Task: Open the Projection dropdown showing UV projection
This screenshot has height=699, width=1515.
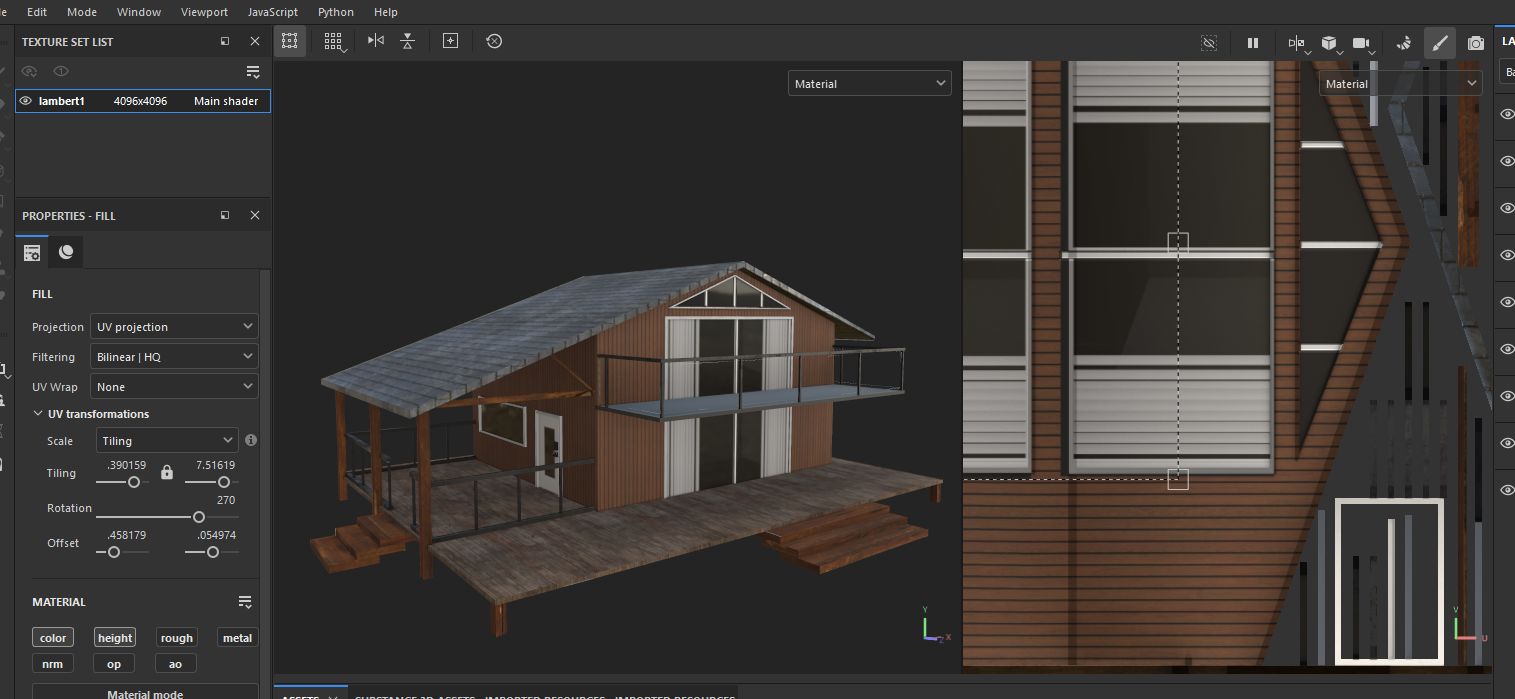Action: (174, 327)
